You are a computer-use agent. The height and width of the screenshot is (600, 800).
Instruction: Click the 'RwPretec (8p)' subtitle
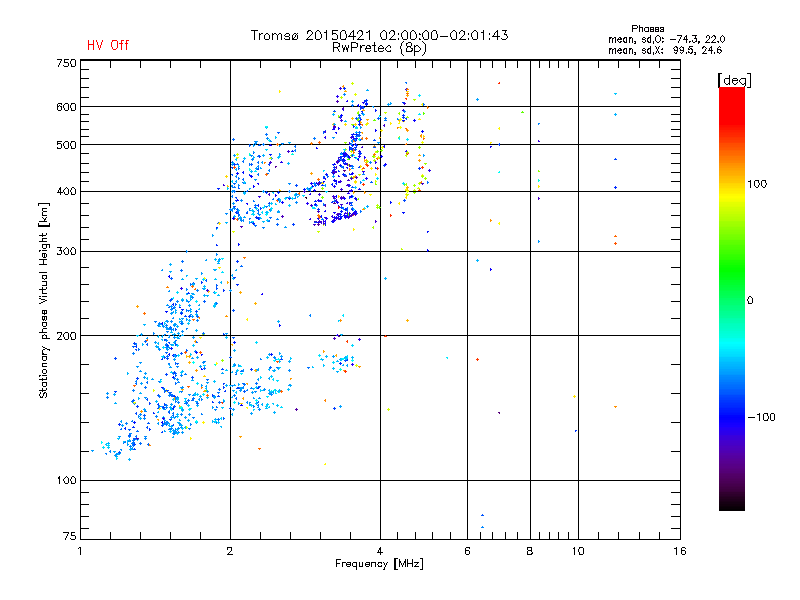(x=379, y=48)
